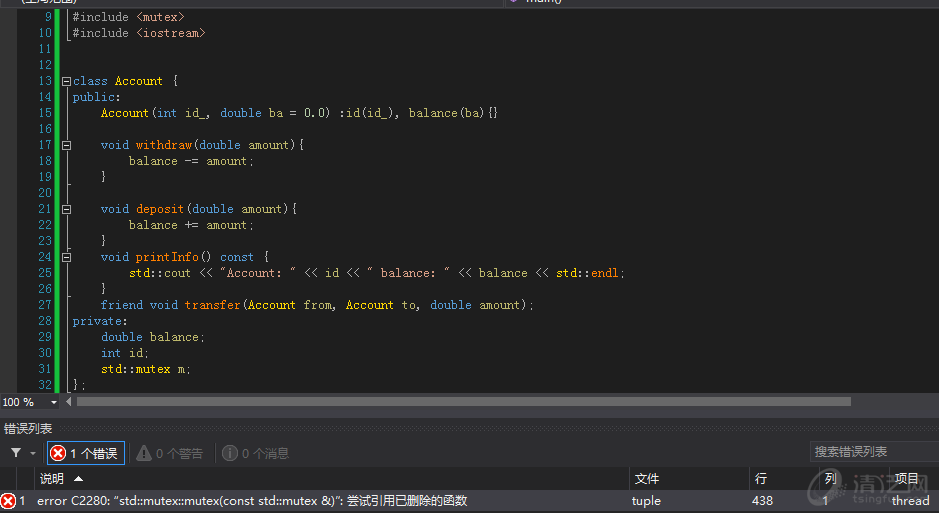Viewport: 939px width, 513px height.
Task: Click the red error icon in the C2280 row
Action: click(8, 501)
